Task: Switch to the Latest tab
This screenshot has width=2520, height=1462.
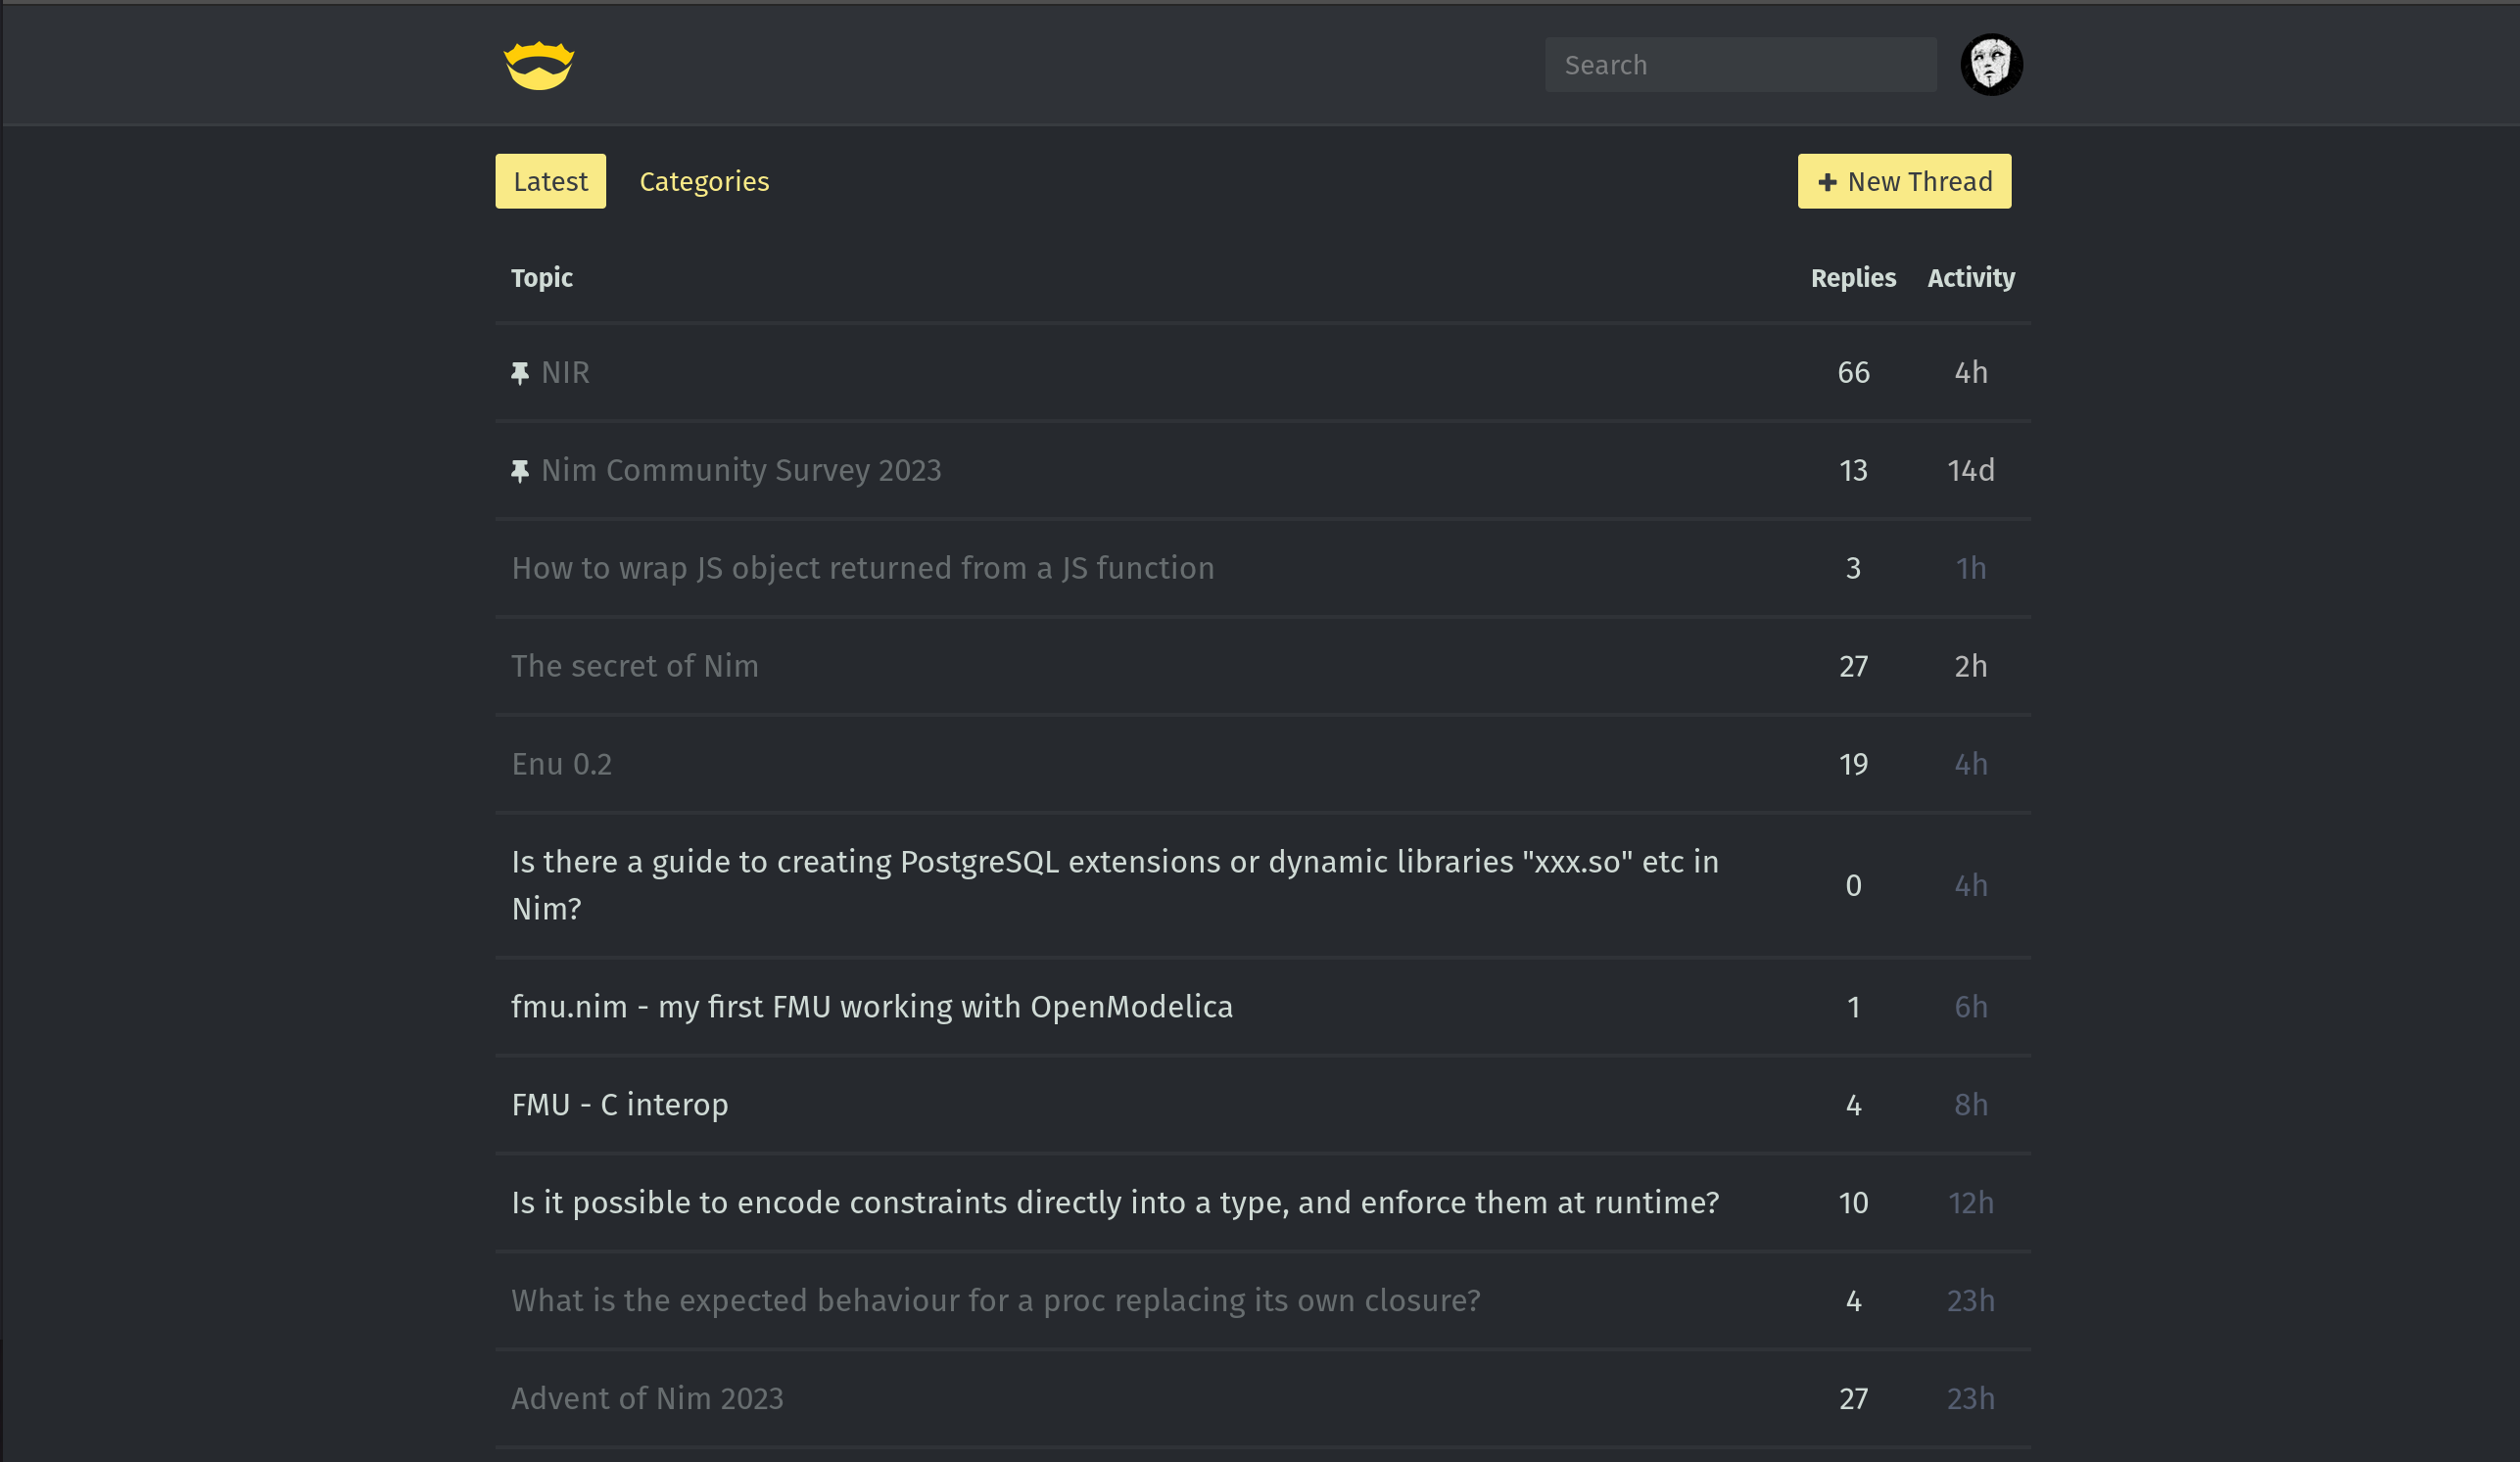Action: click(x=550, y=181)
